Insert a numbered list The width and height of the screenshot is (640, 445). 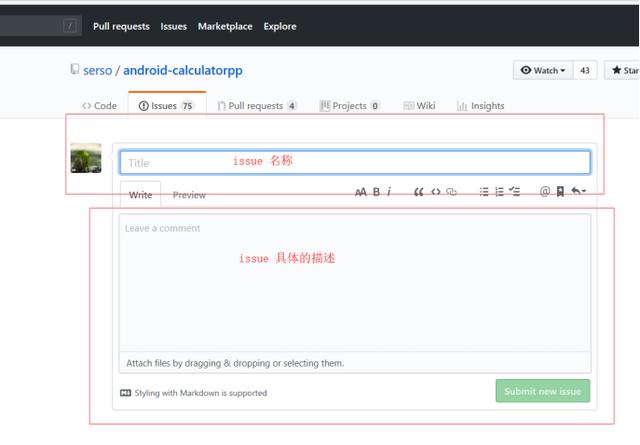pos(499,192)
